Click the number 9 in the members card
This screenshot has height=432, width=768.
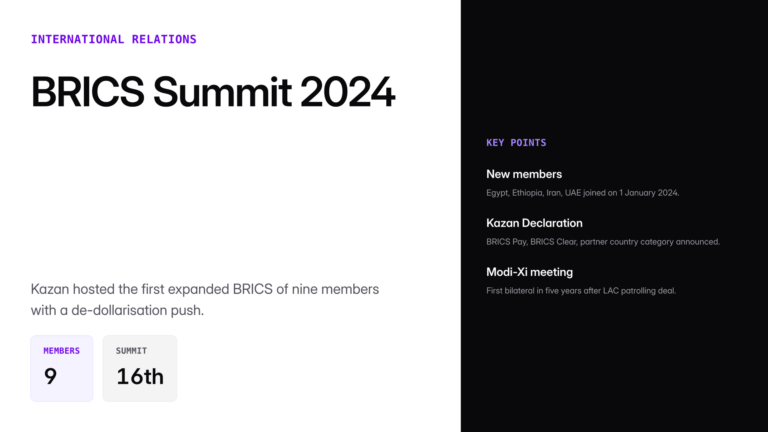click(x=50, y=377)
